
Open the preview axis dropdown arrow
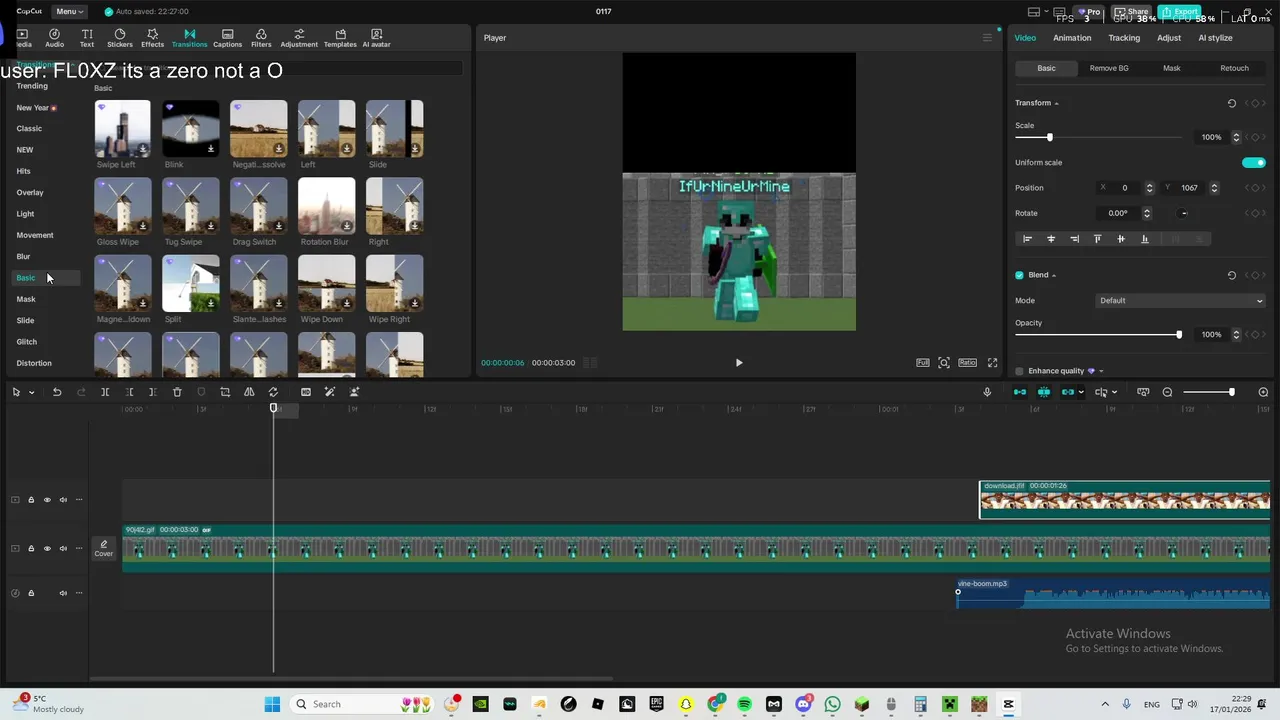(x=1114, y=392)
